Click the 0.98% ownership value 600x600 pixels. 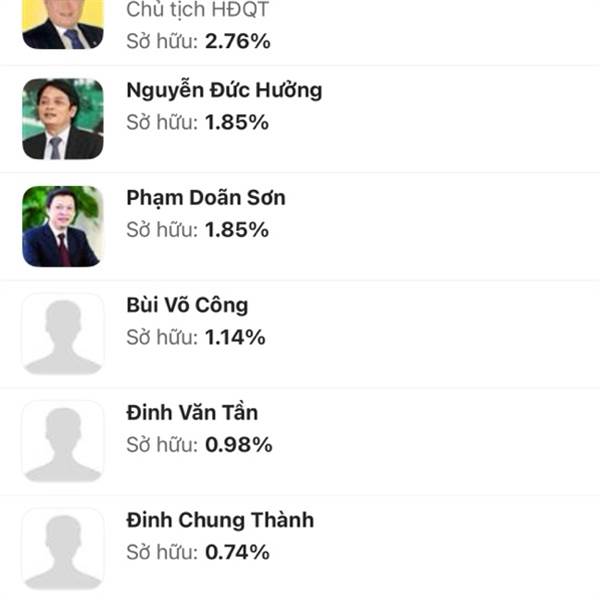238,444
